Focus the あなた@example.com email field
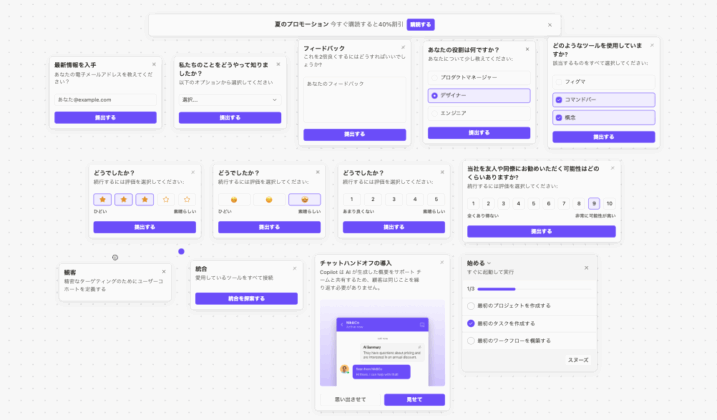 point(106,100)
